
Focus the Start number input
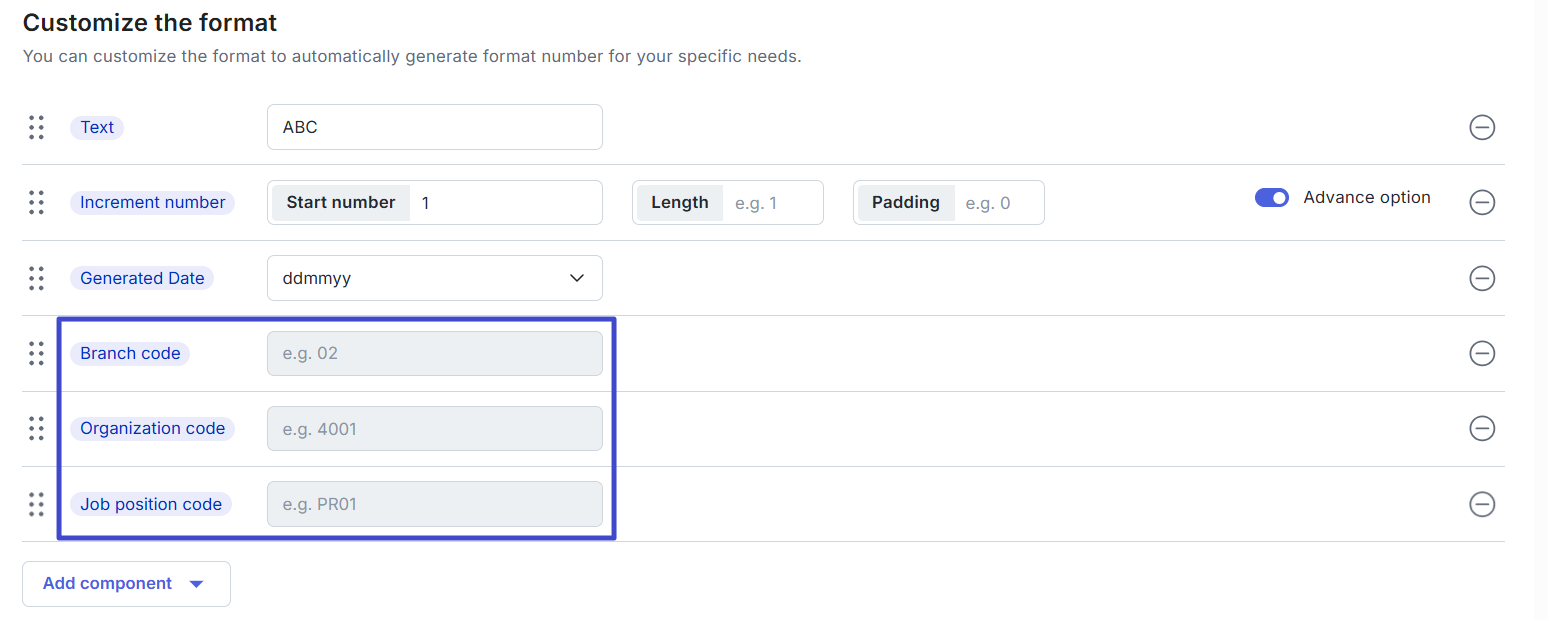click(x=505, y=203)
